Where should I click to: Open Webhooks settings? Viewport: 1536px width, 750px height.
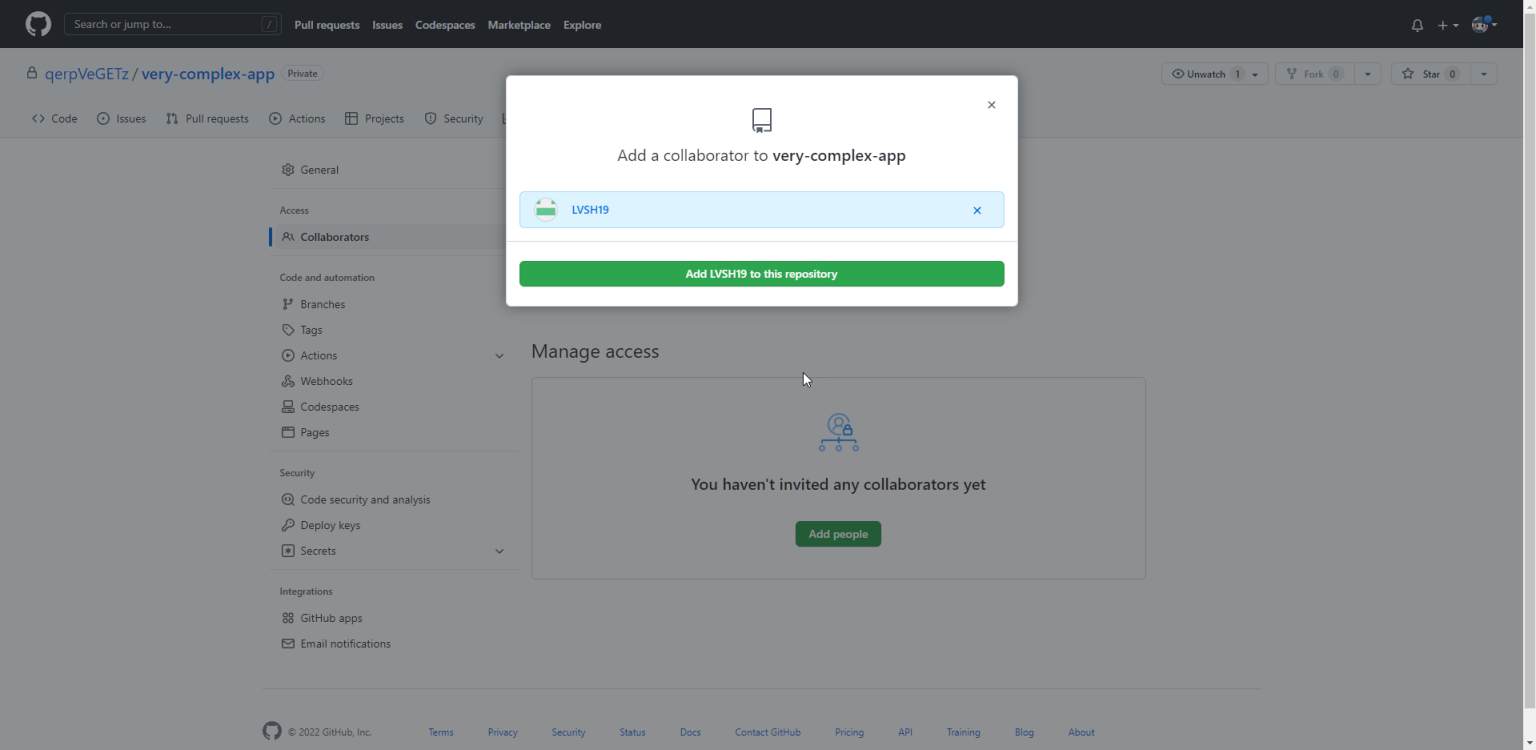pos(394,381)
